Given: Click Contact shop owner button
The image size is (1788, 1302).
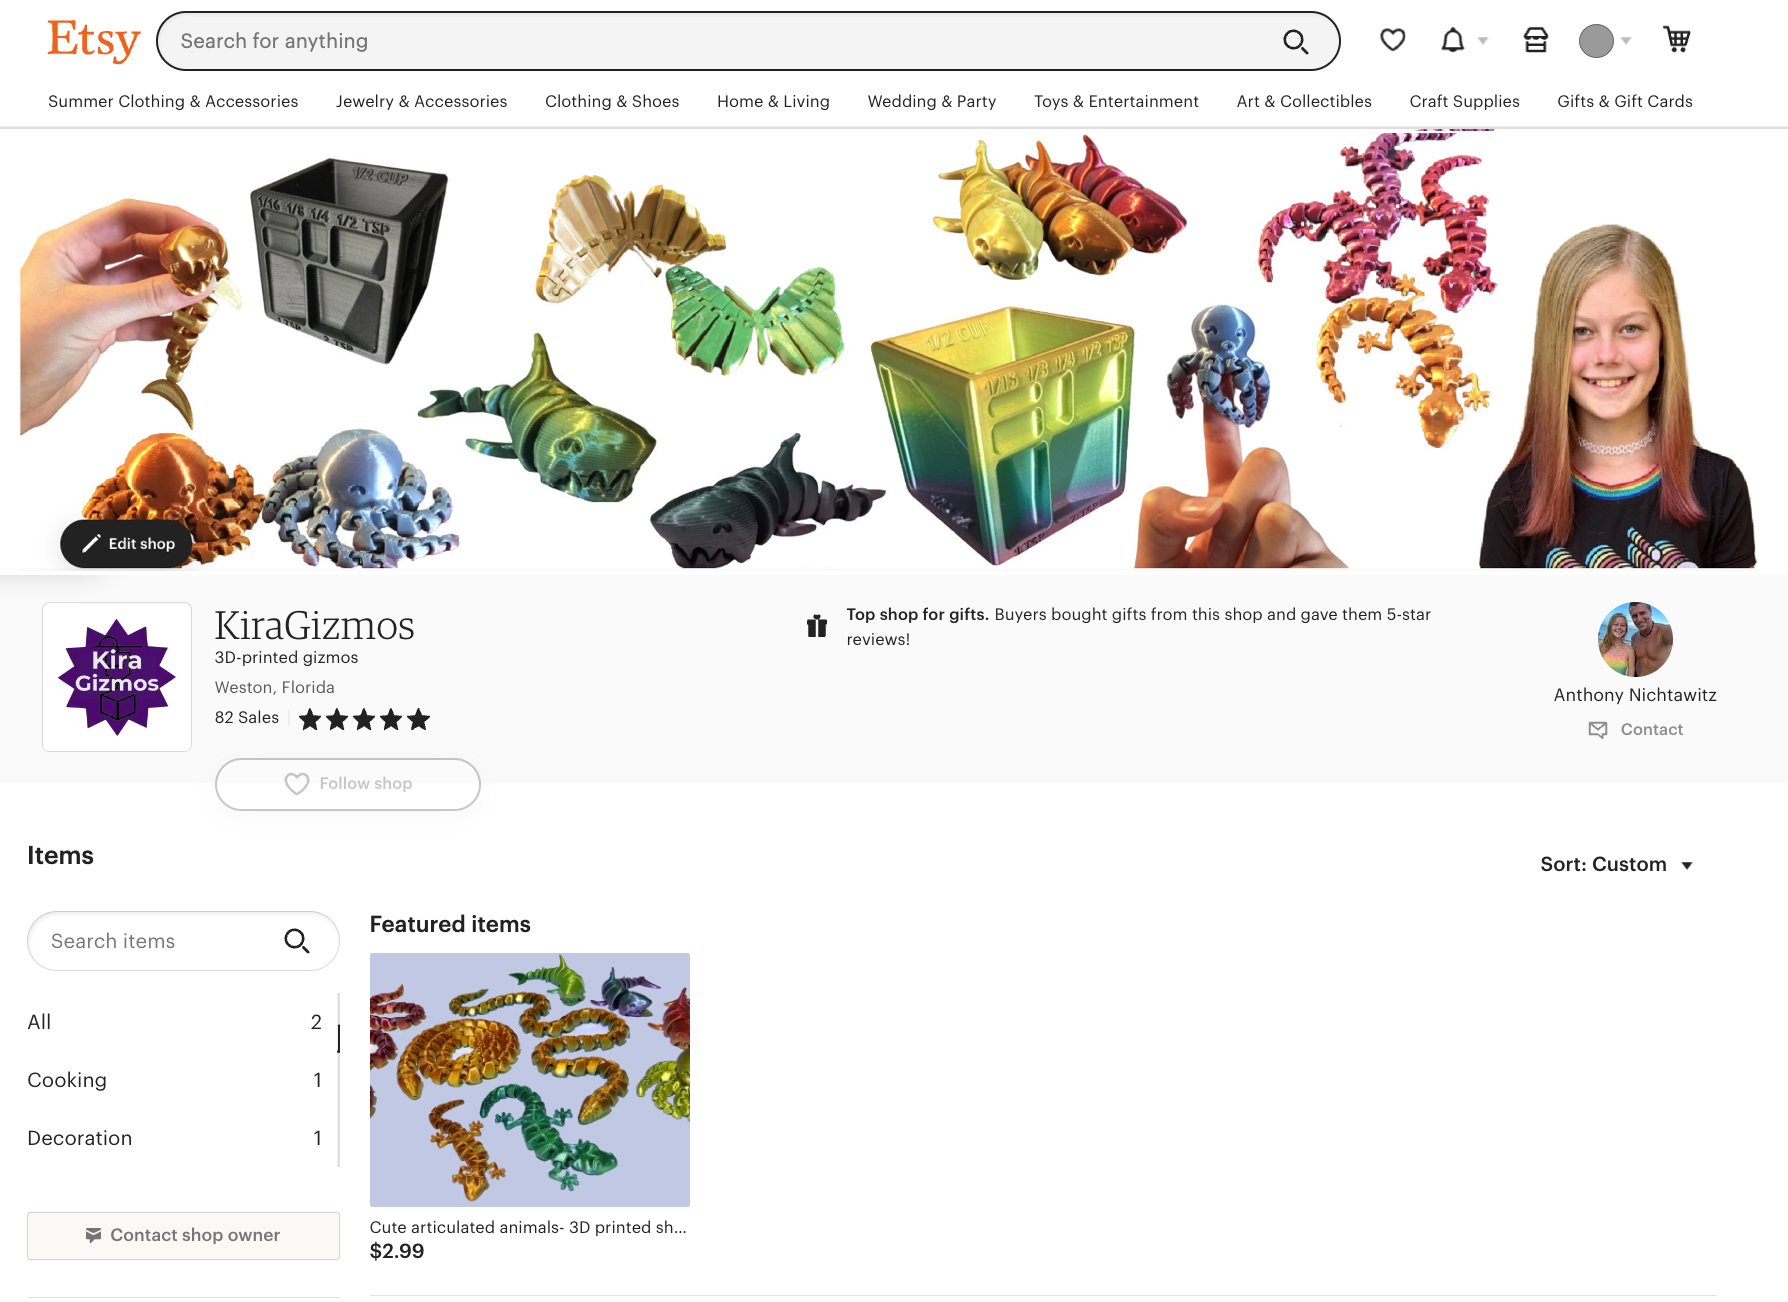Looking at the screenshot, I should (x=183, y=1236).
